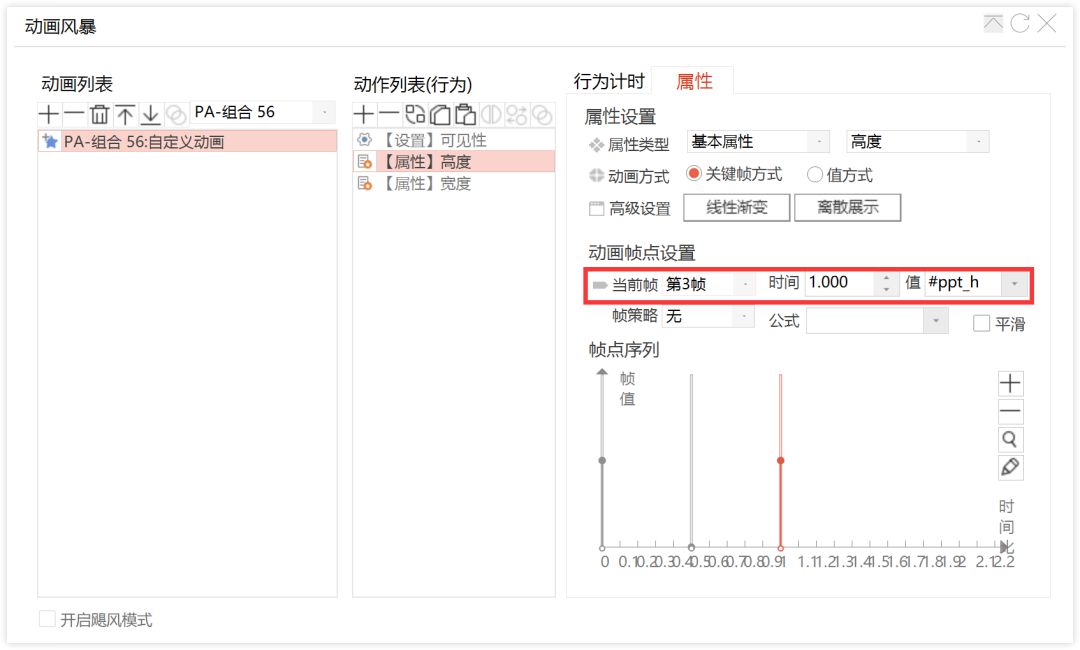Click the 线性渐变 button
This screenshot has height=650, width=1080.
pos(736,207)
